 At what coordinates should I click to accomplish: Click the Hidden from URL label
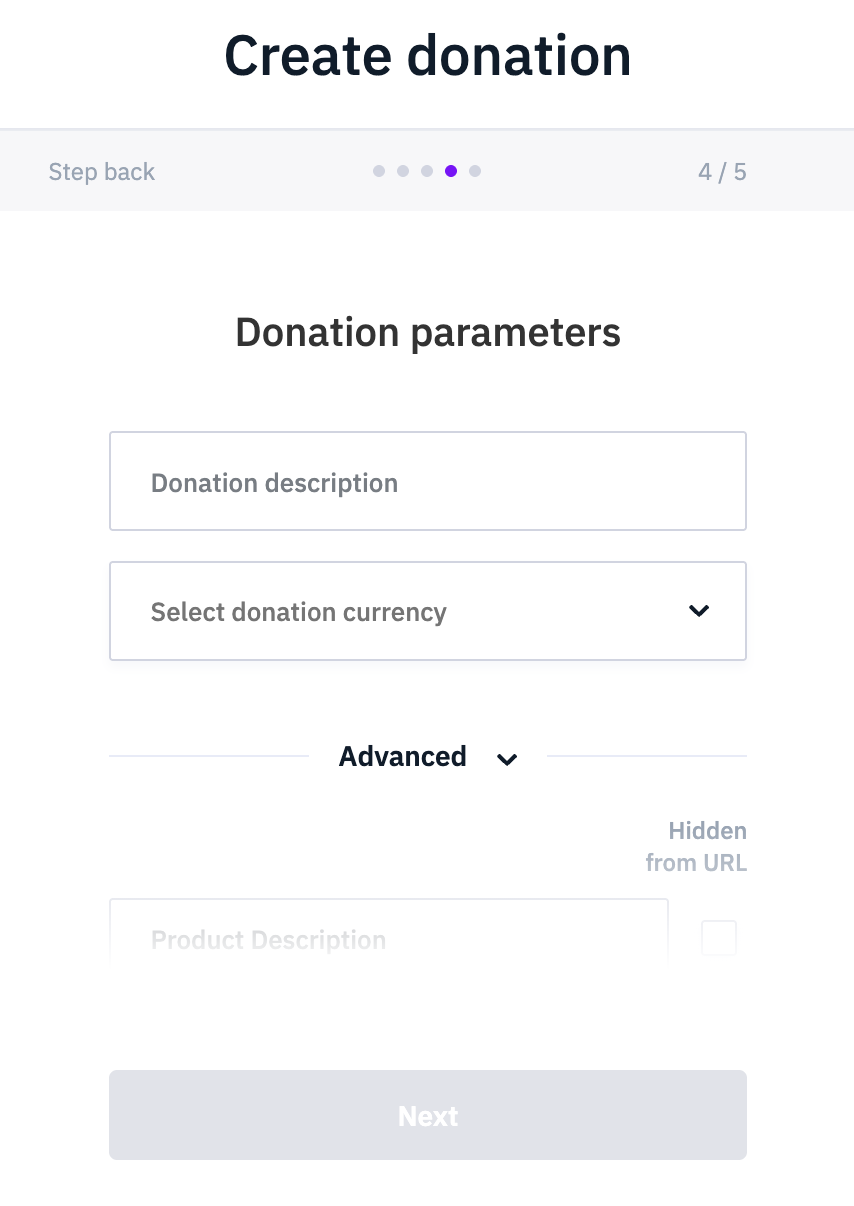pyautogui.click(x=697, y=847)
